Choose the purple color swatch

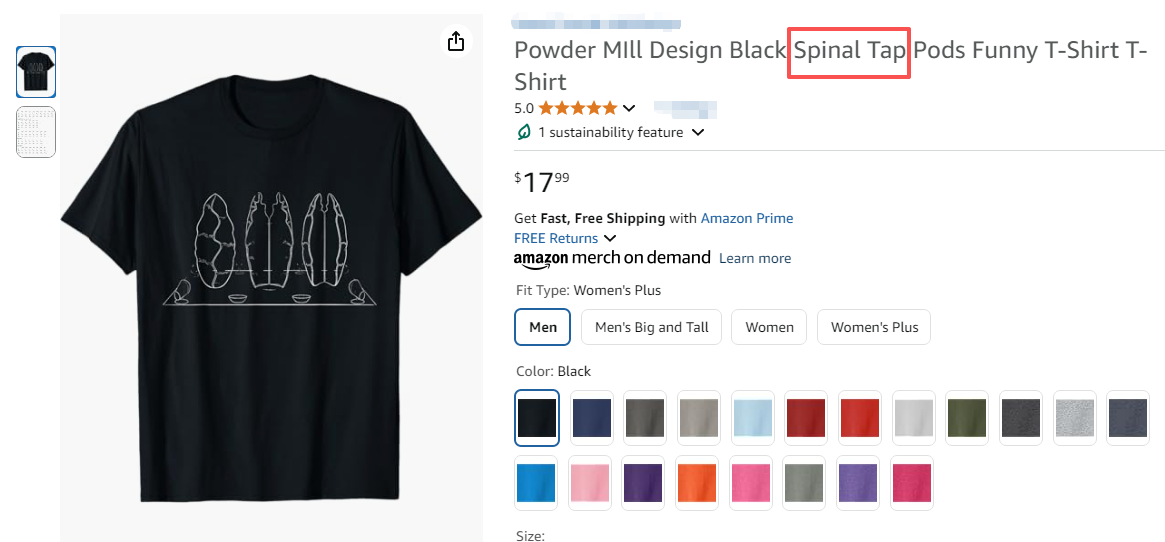[645, 483]
